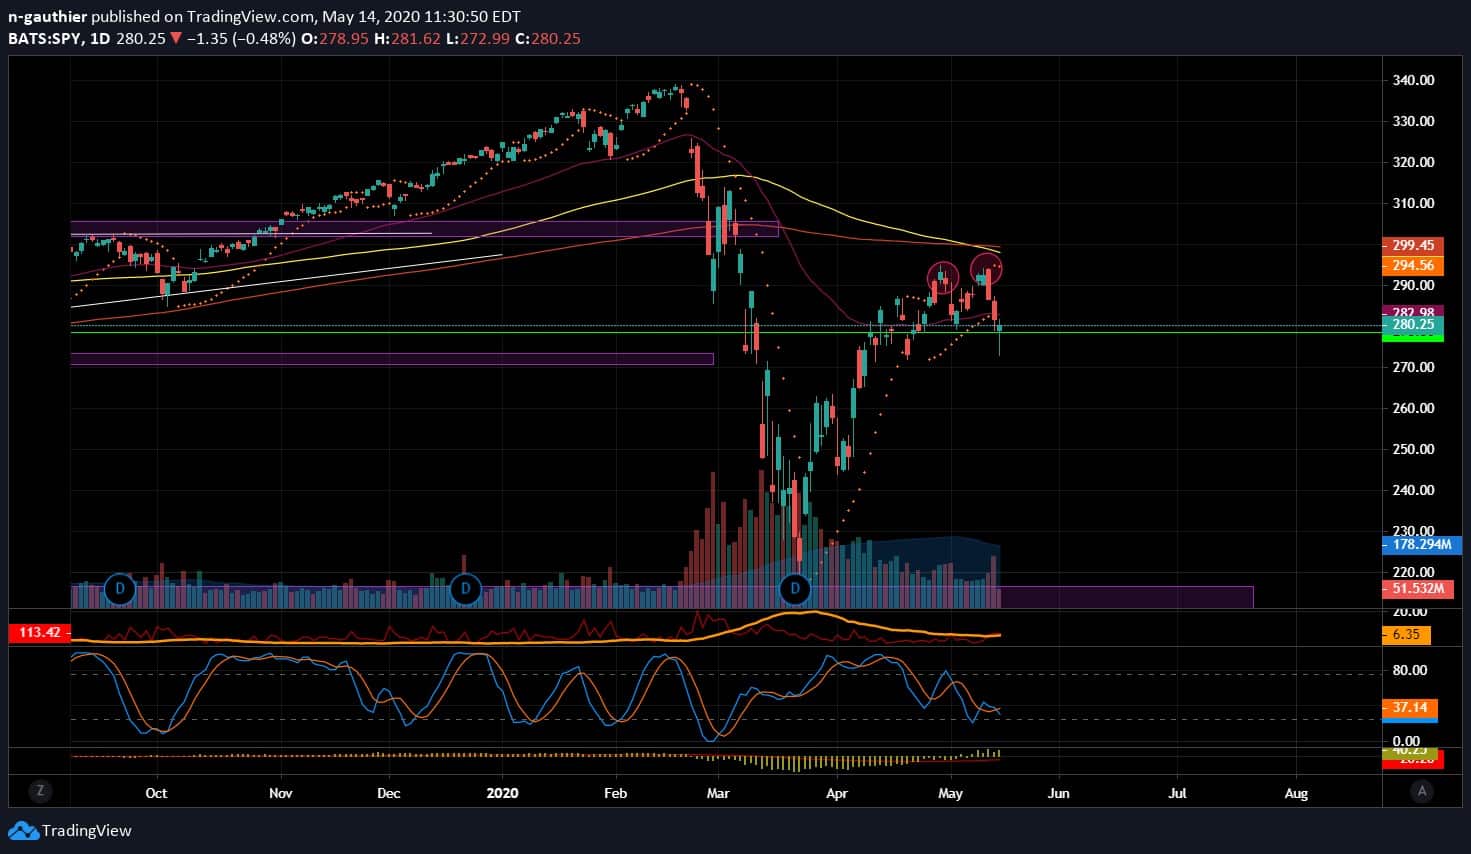
Task: Click the May label on time axis
Action: [950, 794]
